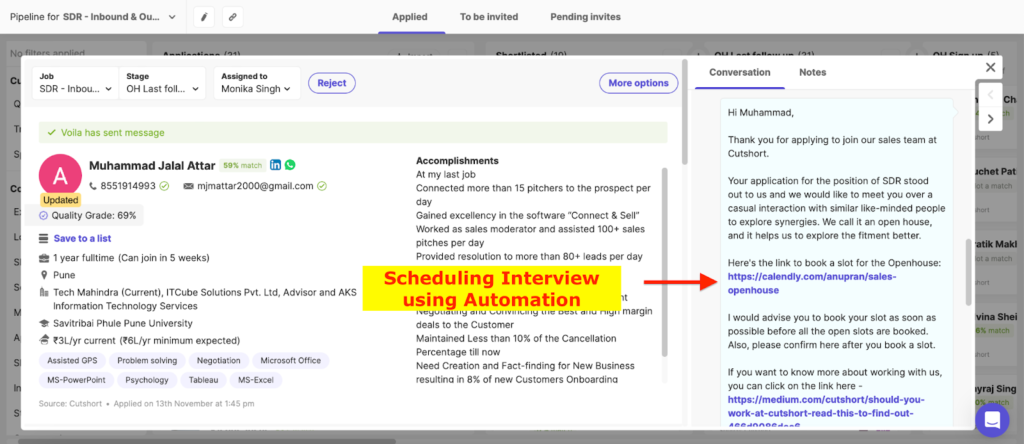Open the chat support bubble icon
1024x444 pixels.
click(x=992, y=420)
